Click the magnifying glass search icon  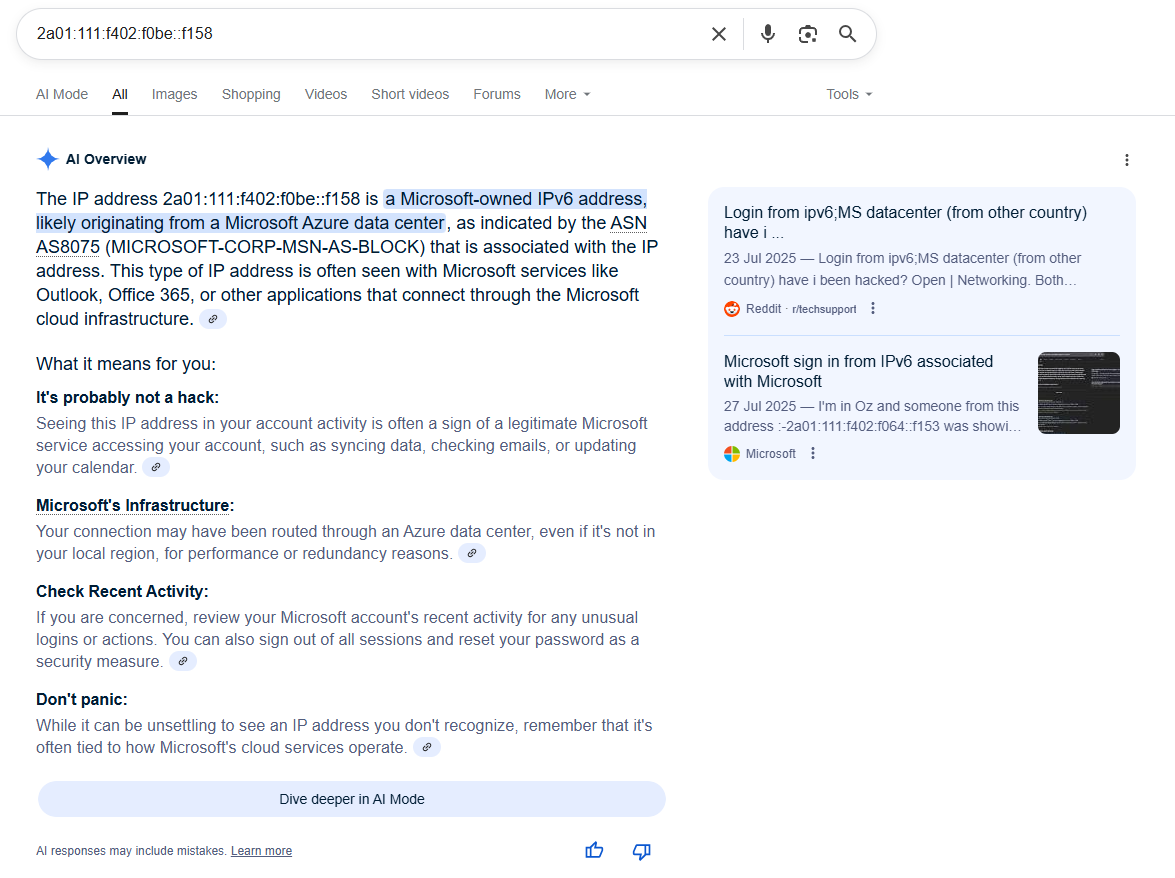coord(848,34)
